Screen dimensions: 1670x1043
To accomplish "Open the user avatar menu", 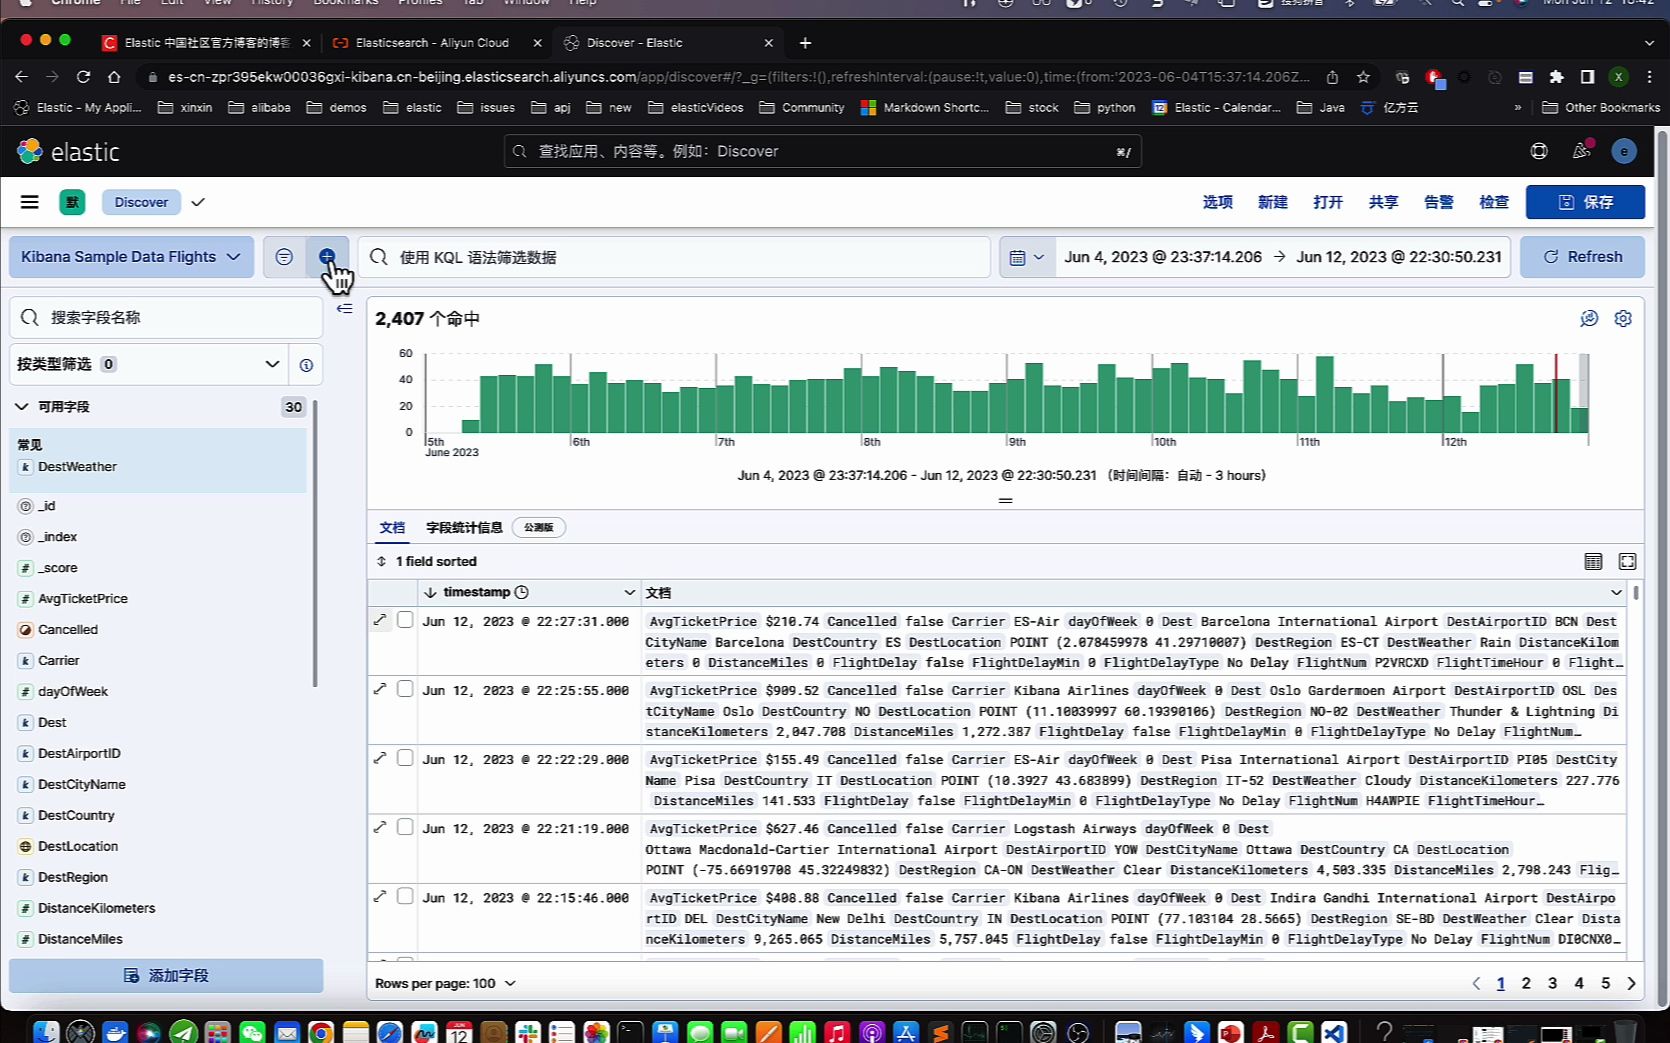I will click(1624, 151).
